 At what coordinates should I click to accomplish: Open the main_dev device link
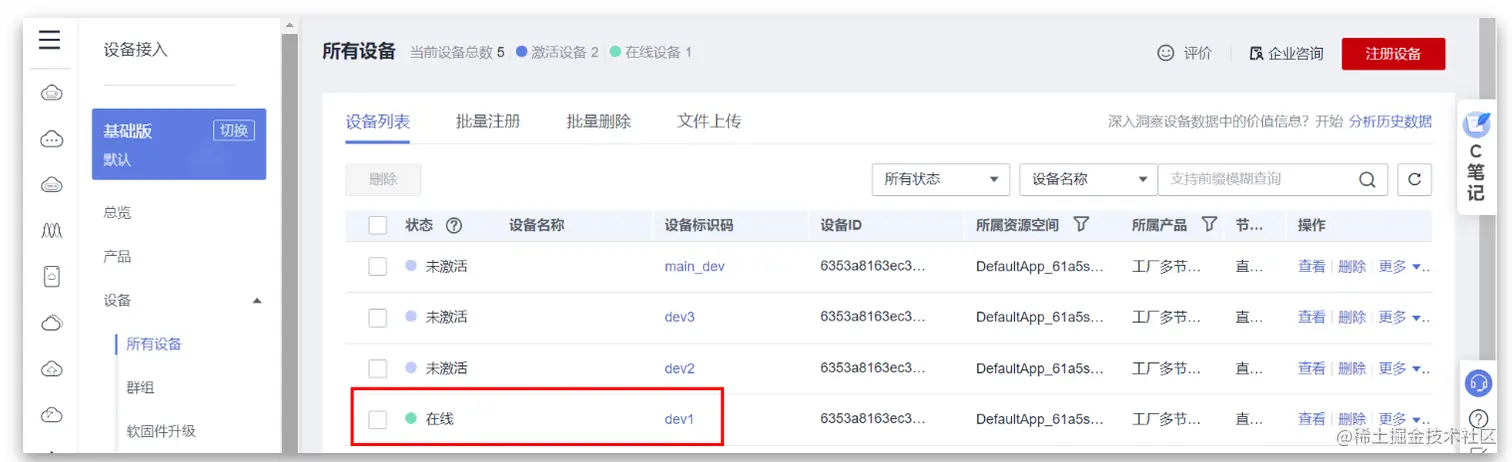click(695, 267)
